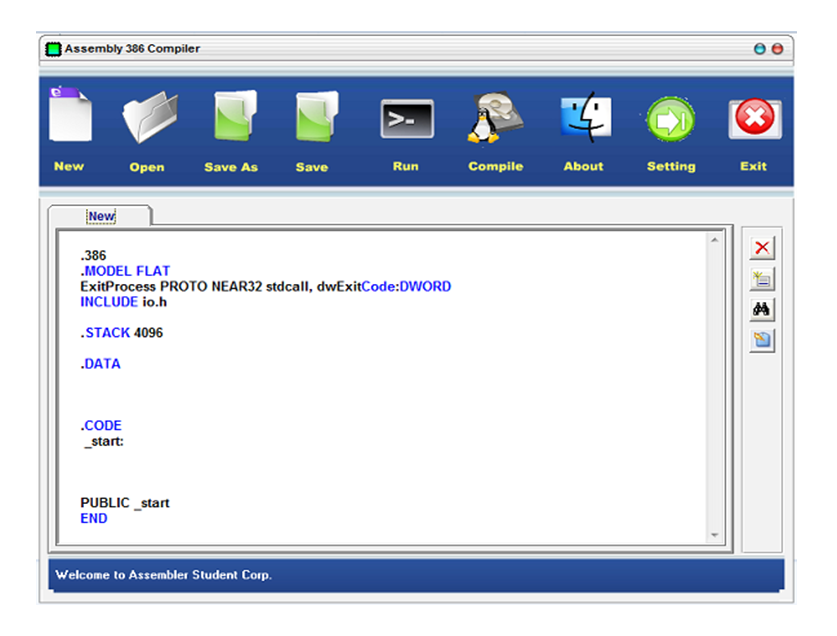The image size is (837, 636).
Task: Click the Save As green folder icon
Action: [x=235, y=116]
